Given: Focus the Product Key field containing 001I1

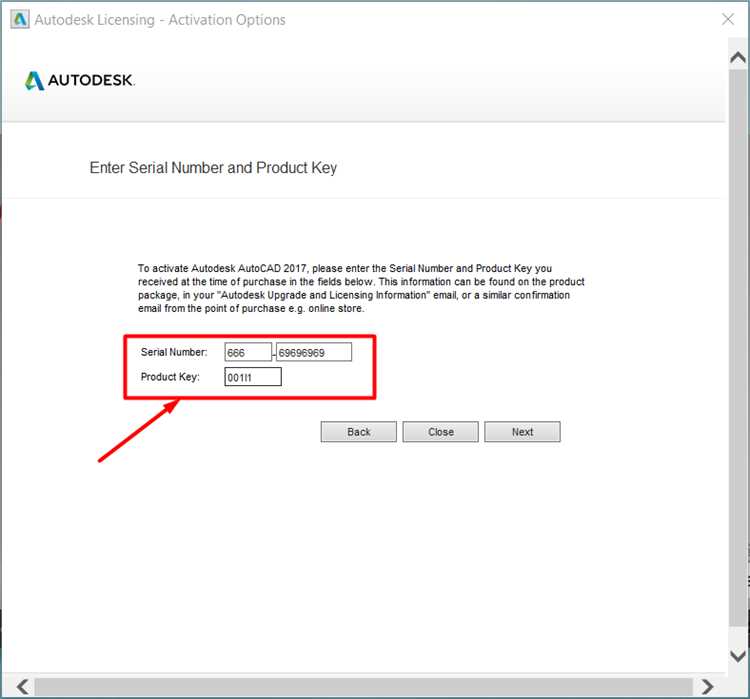Looking at the screenshot, I should coord(253,377).
